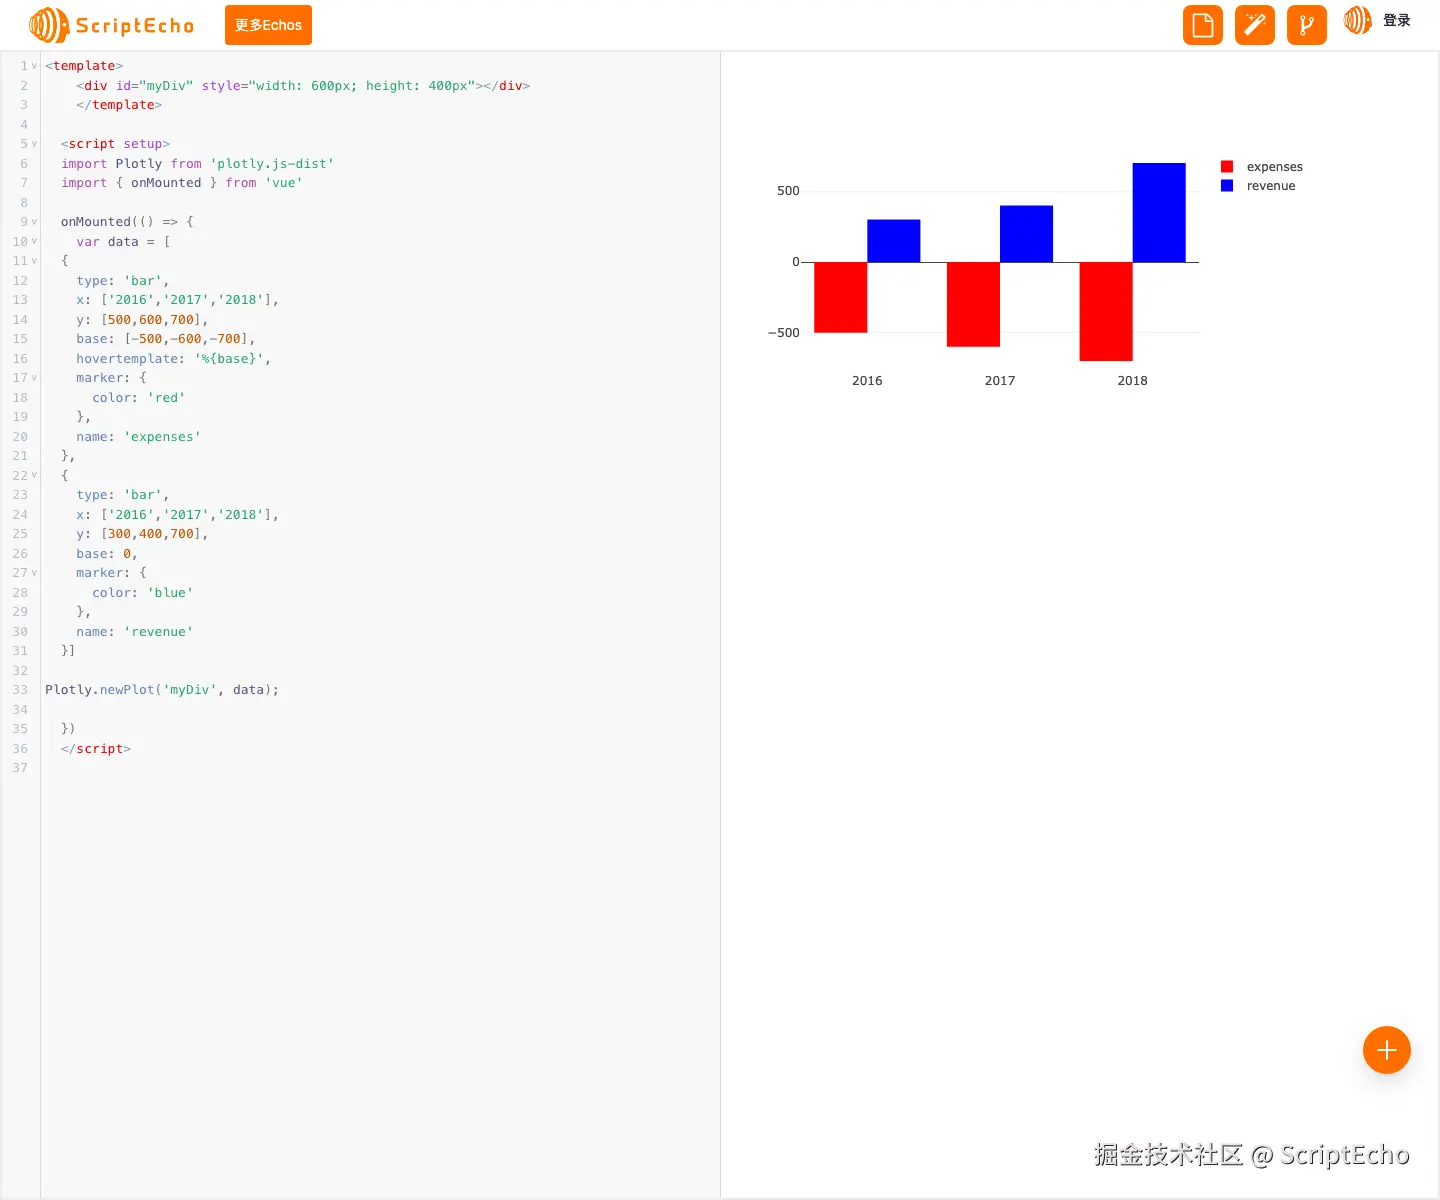Click the 2018 x-axis label
This screenshot has width=1440, height=1200.
[x=1132, y=381]
